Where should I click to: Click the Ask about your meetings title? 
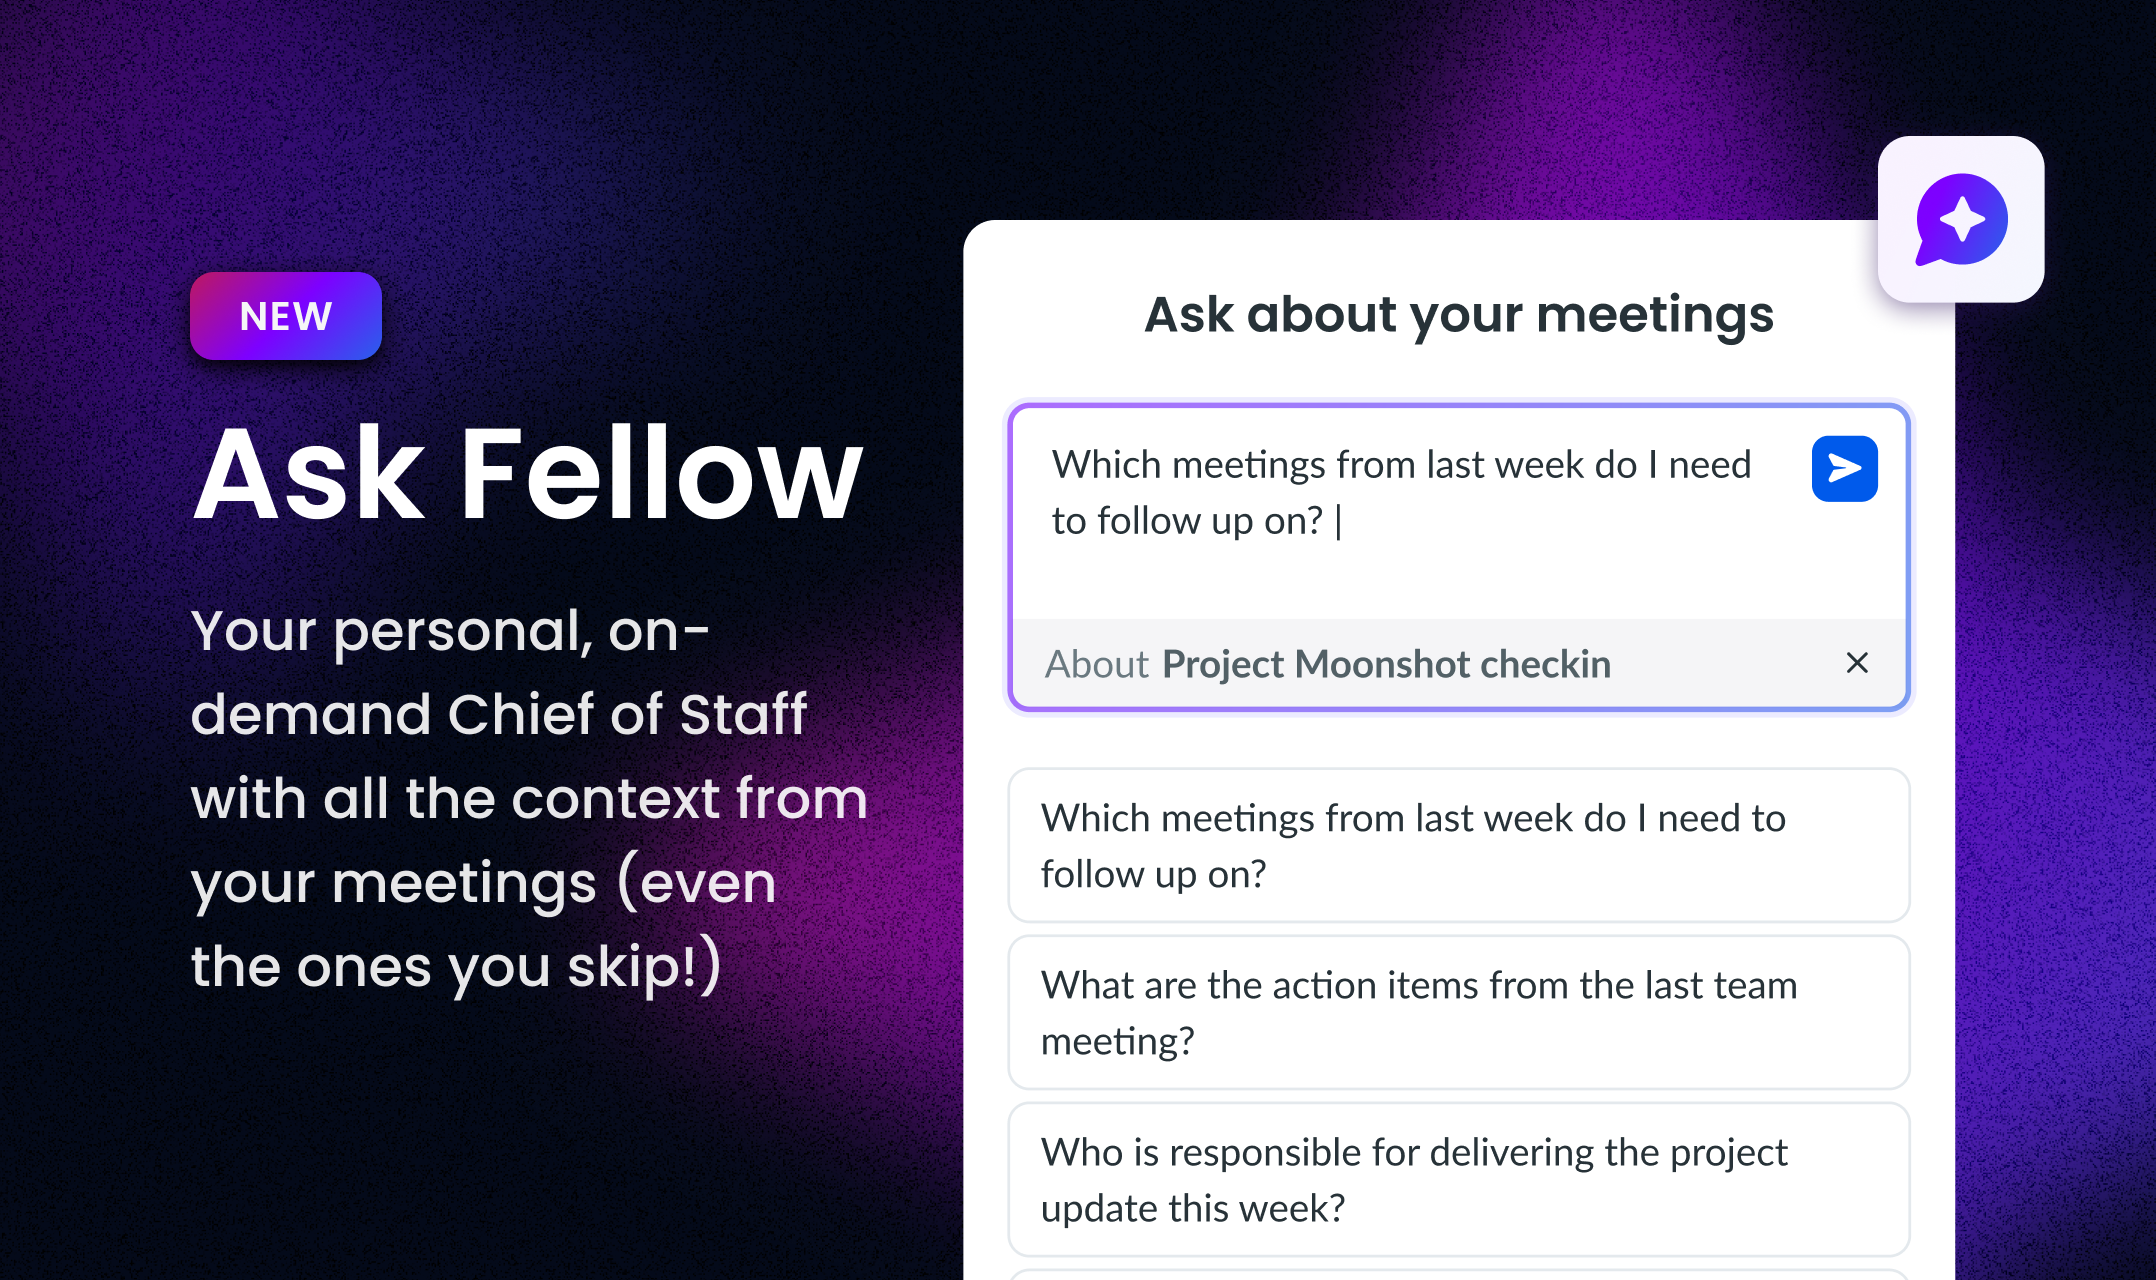tap(1458, 314)
